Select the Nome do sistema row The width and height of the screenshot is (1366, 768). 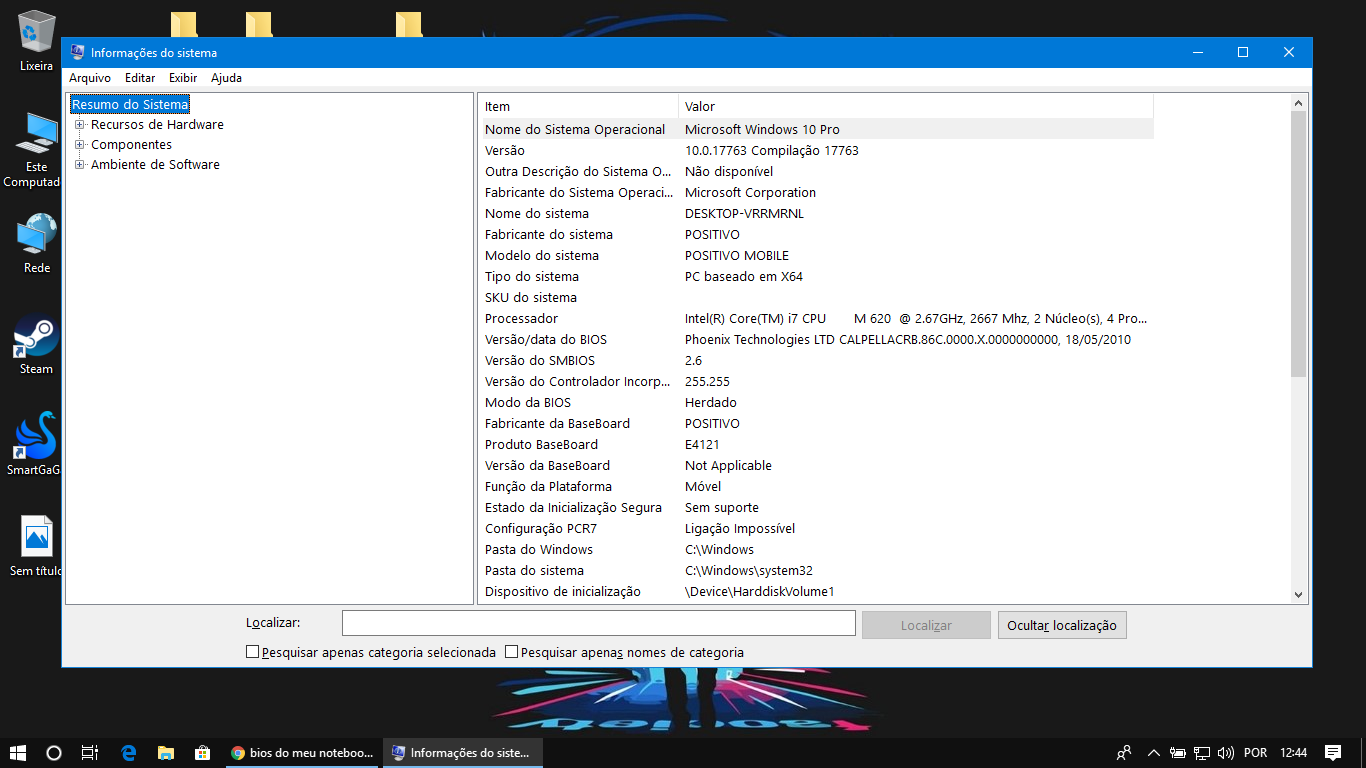816,213
